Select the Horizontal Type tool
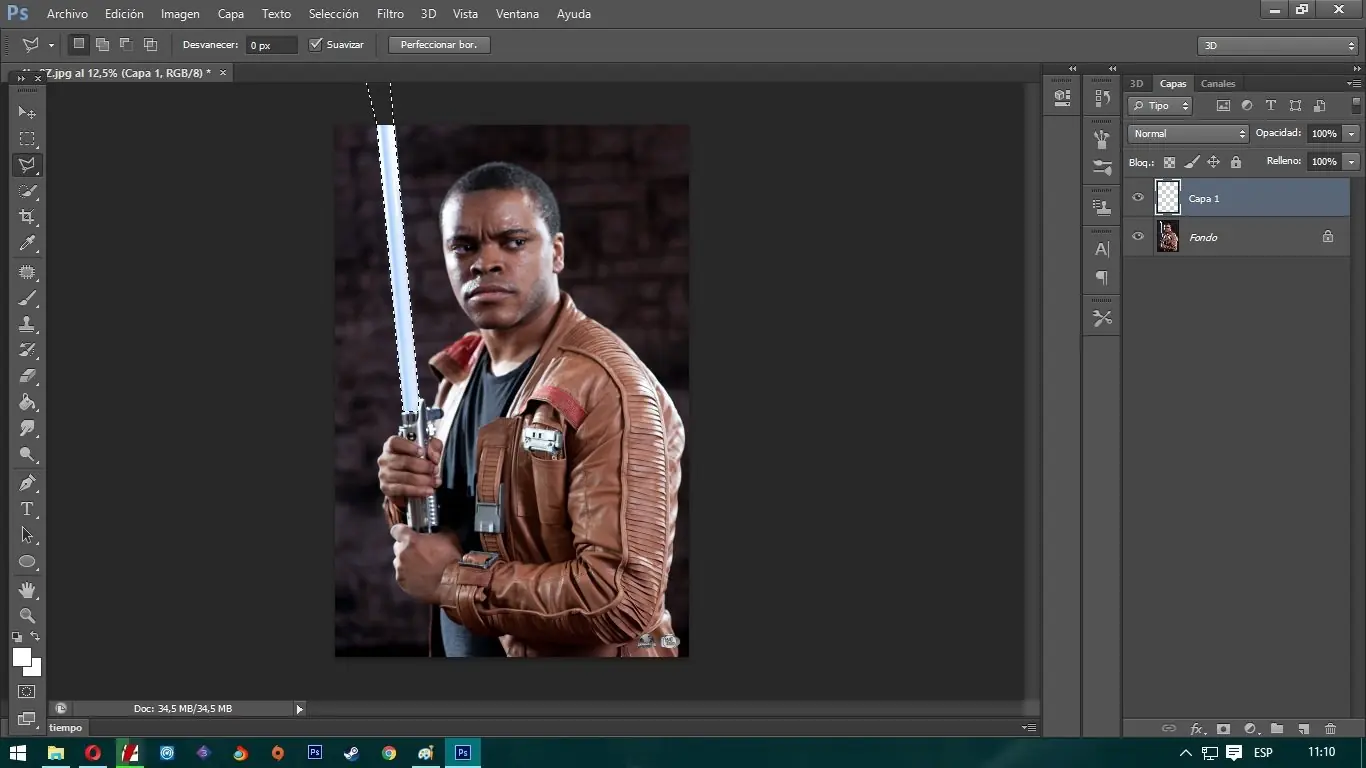The image size is (1366, 768). click(x=27, y=509)
